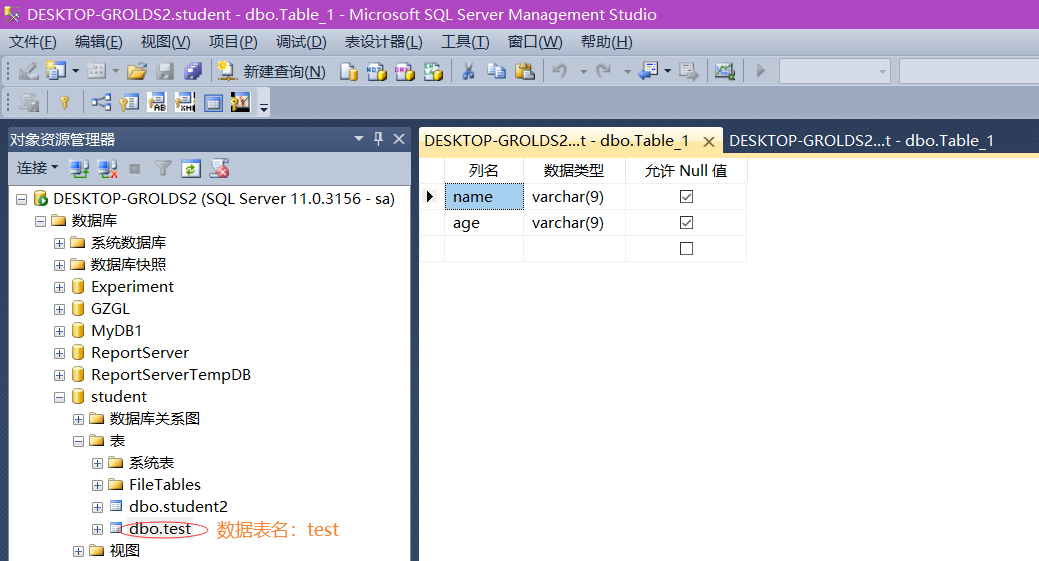1039x561 pixels.
Task: Click the Manage Check Constraints icon
Action: tap(213, 103)
